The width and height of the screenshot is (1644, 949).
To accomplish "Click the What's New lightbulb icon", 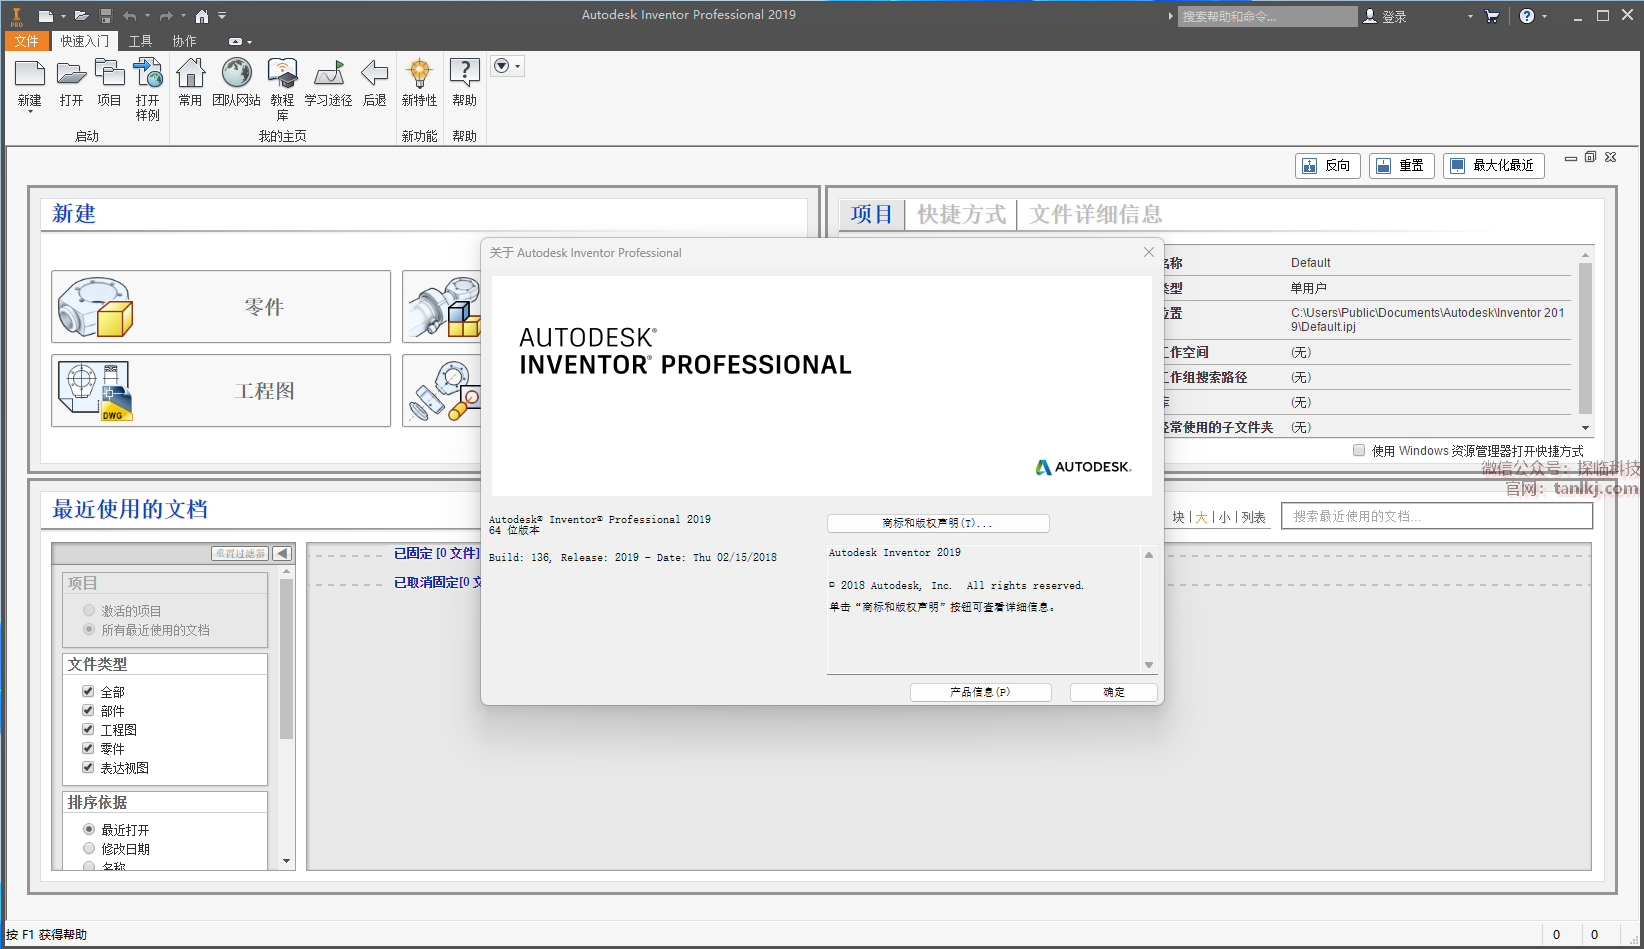I will click(419, 74).
